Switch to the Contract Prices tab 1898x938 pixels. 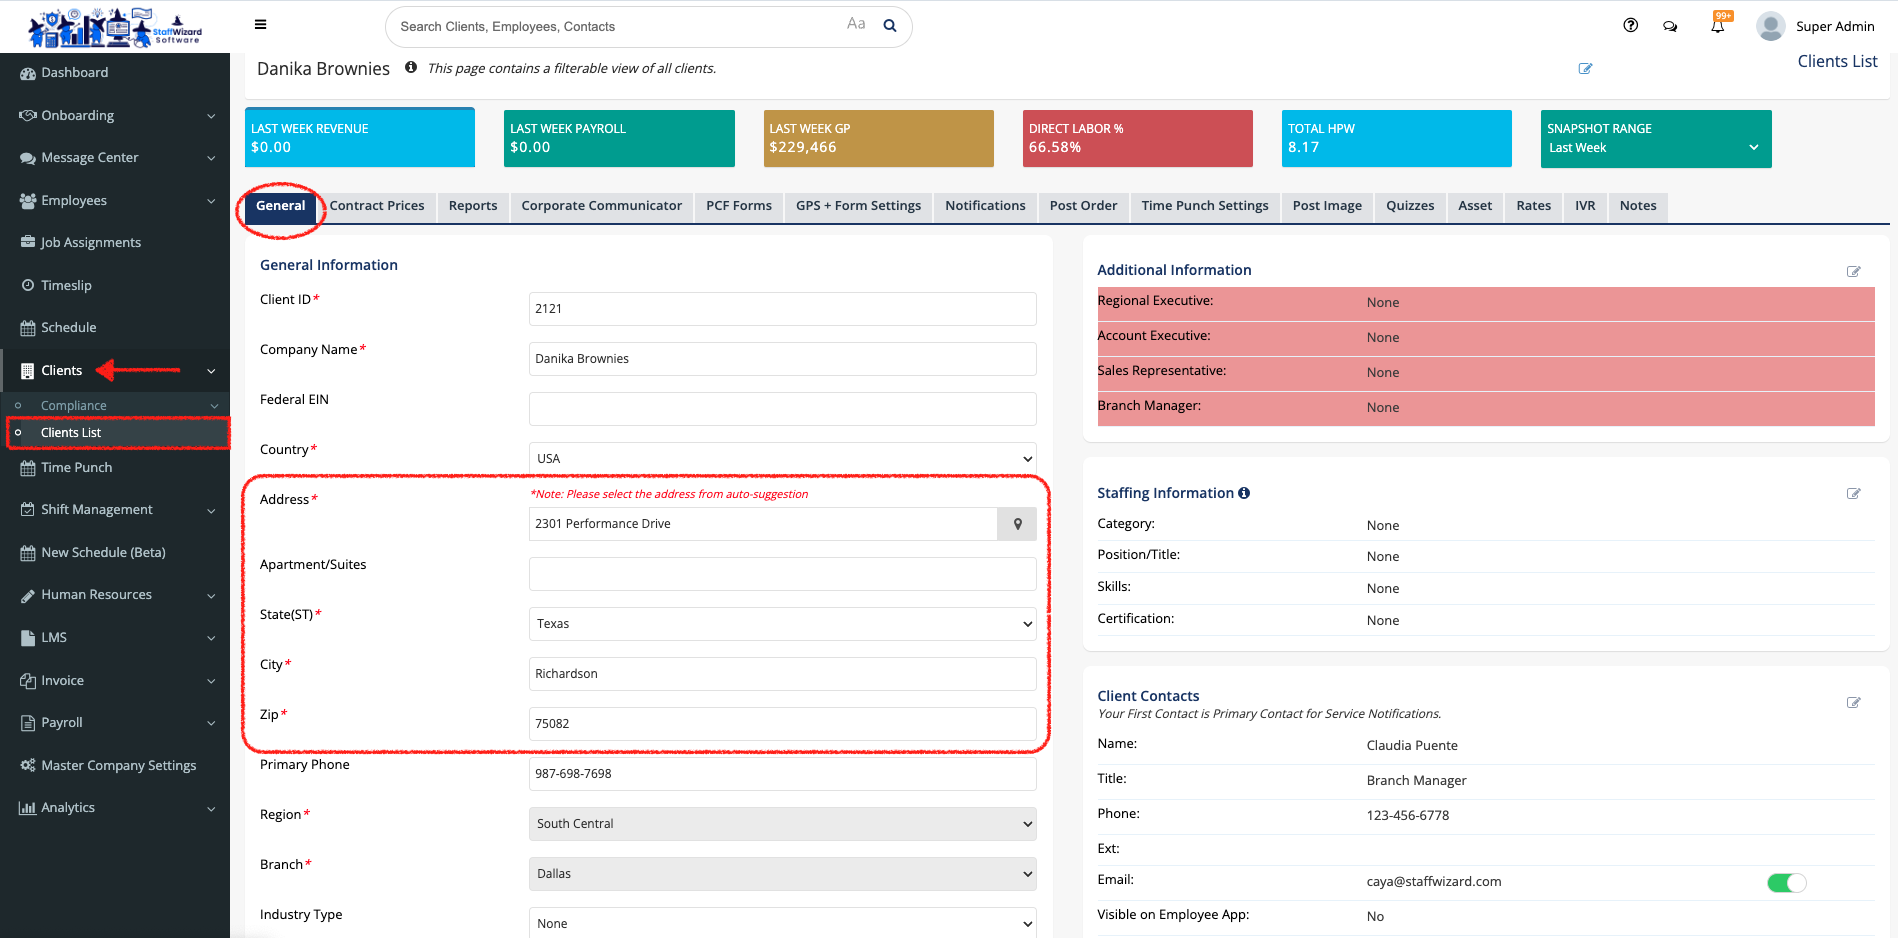tap(377, 206)
